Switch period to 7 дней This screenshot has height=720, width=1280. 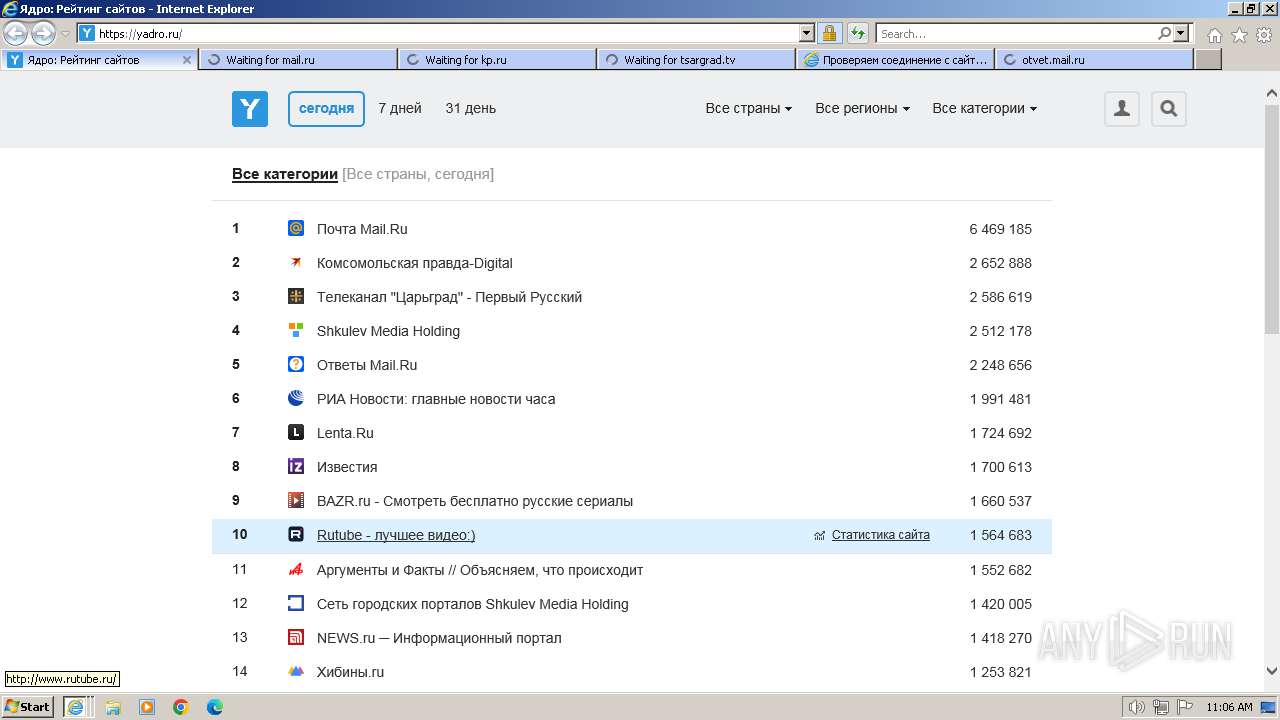(400, 108)
